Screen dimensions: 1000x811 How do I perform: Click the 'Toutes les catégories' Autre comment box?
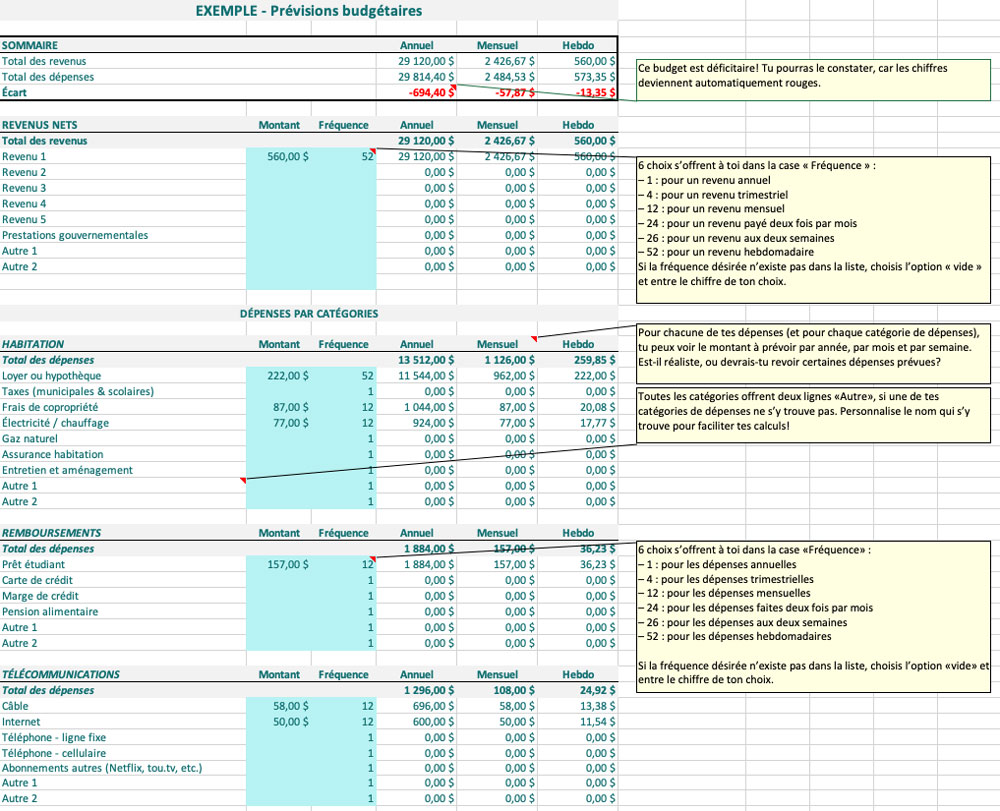click(x=813, y=414)
